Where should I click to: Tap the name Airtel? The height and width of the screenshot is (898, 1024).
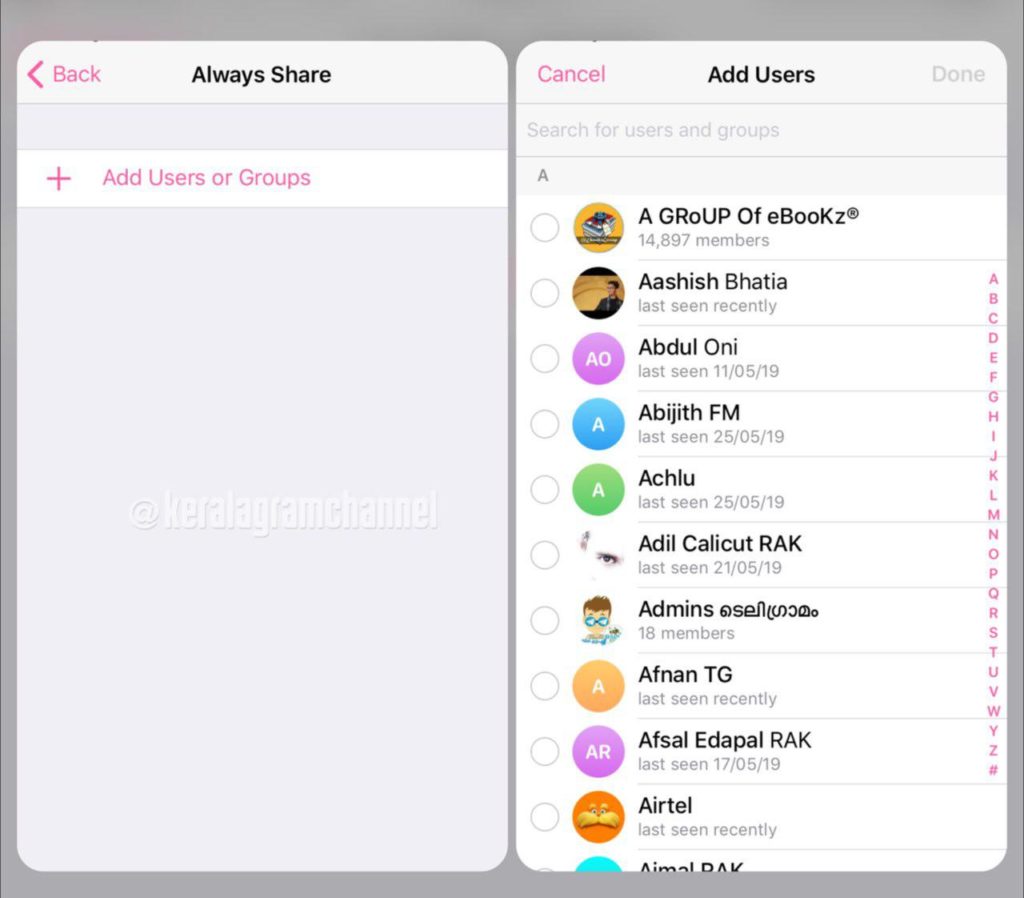coord(665,805)
